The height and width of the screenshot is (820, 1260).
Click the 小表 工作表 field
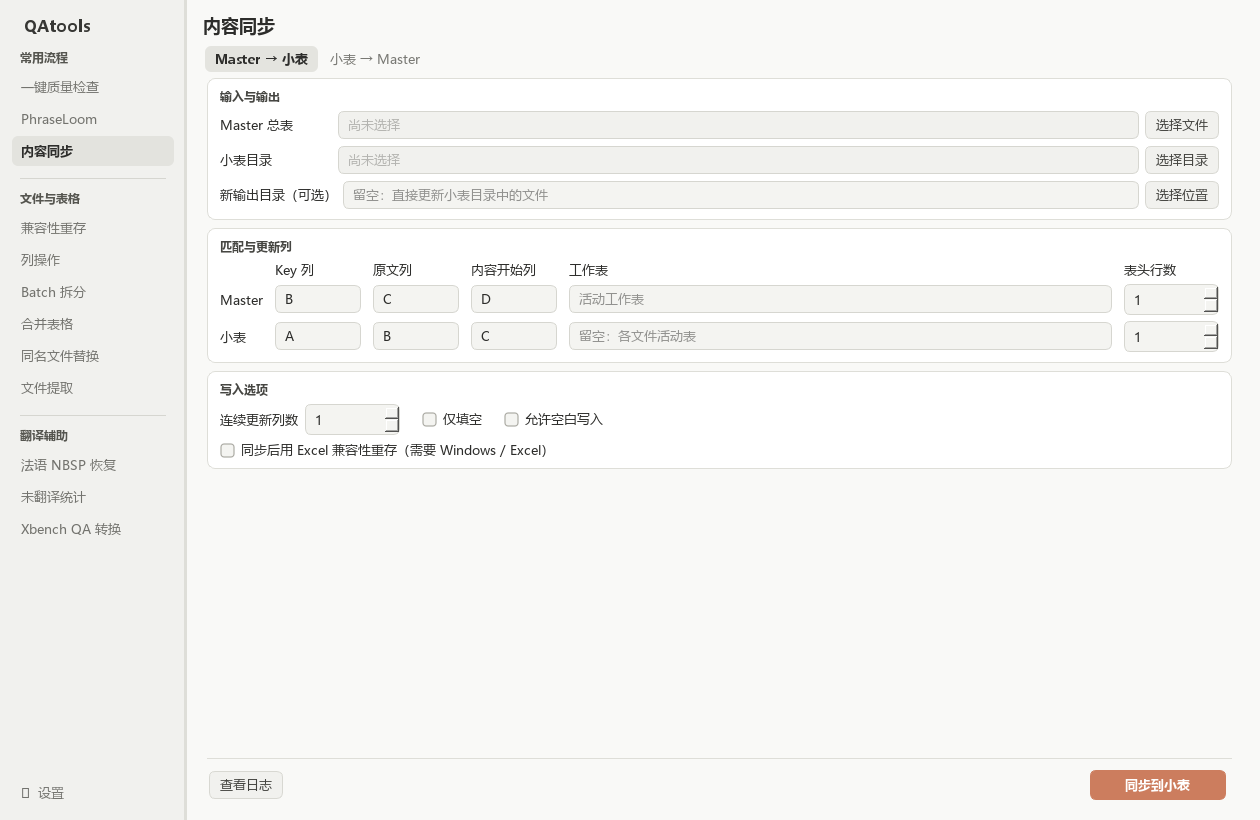coord(840,336)
